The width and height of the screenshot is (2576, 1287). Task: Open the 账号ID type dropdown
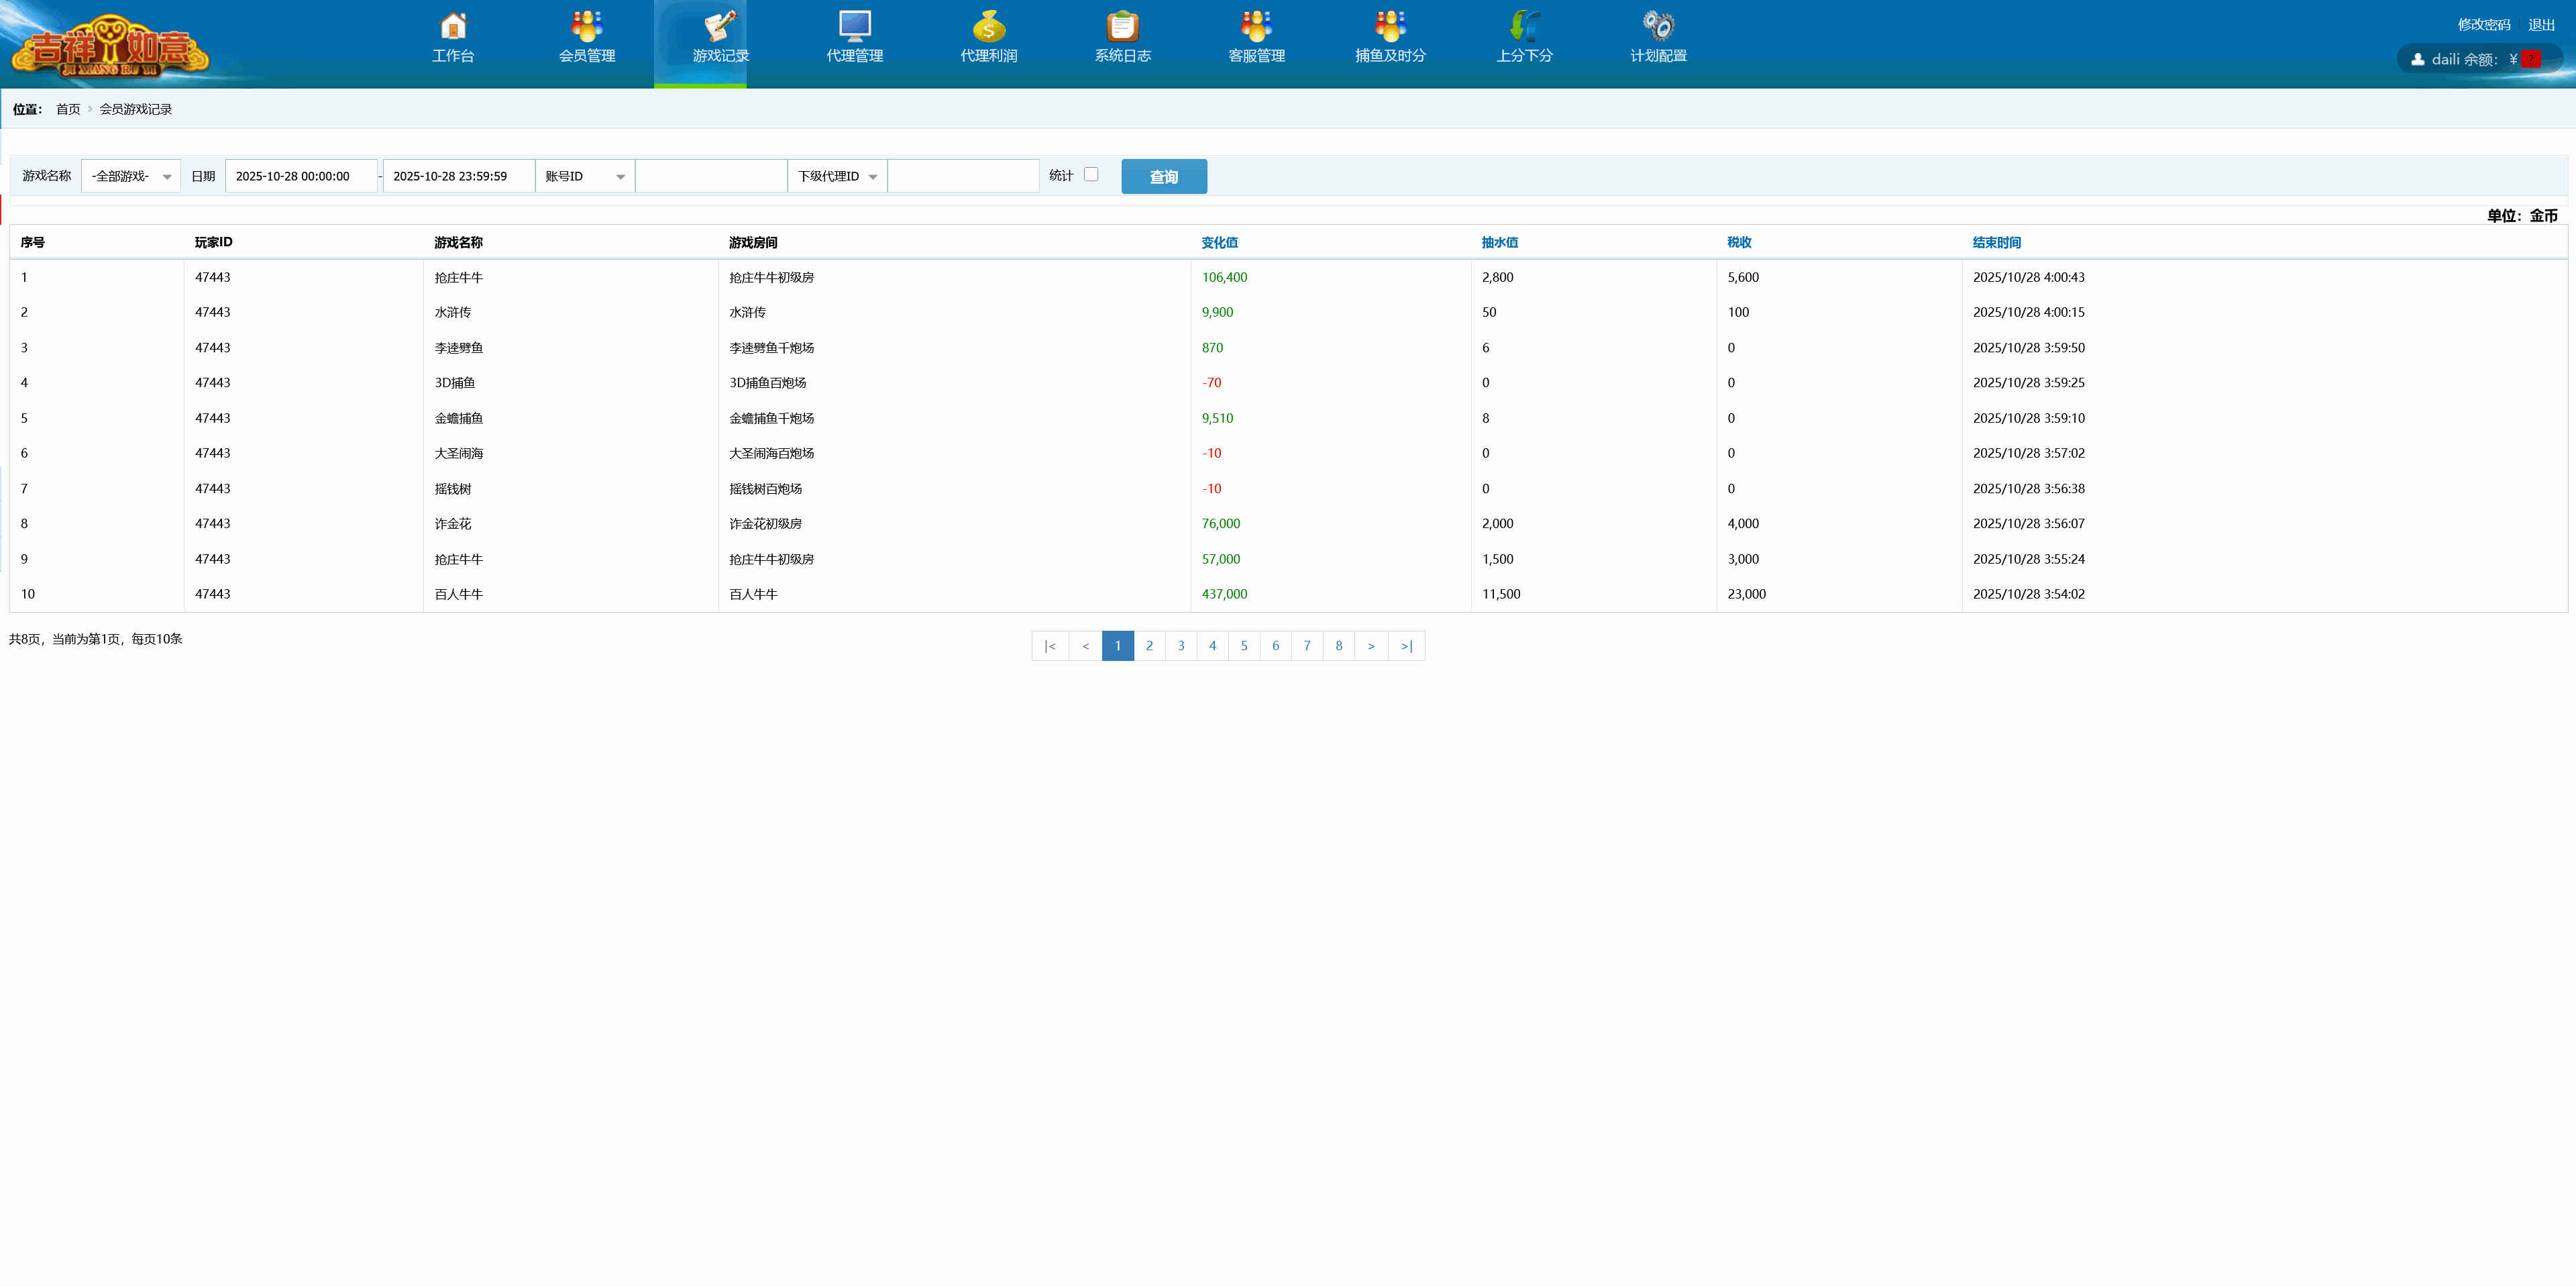pyautogui.click(x=585, y=176)
